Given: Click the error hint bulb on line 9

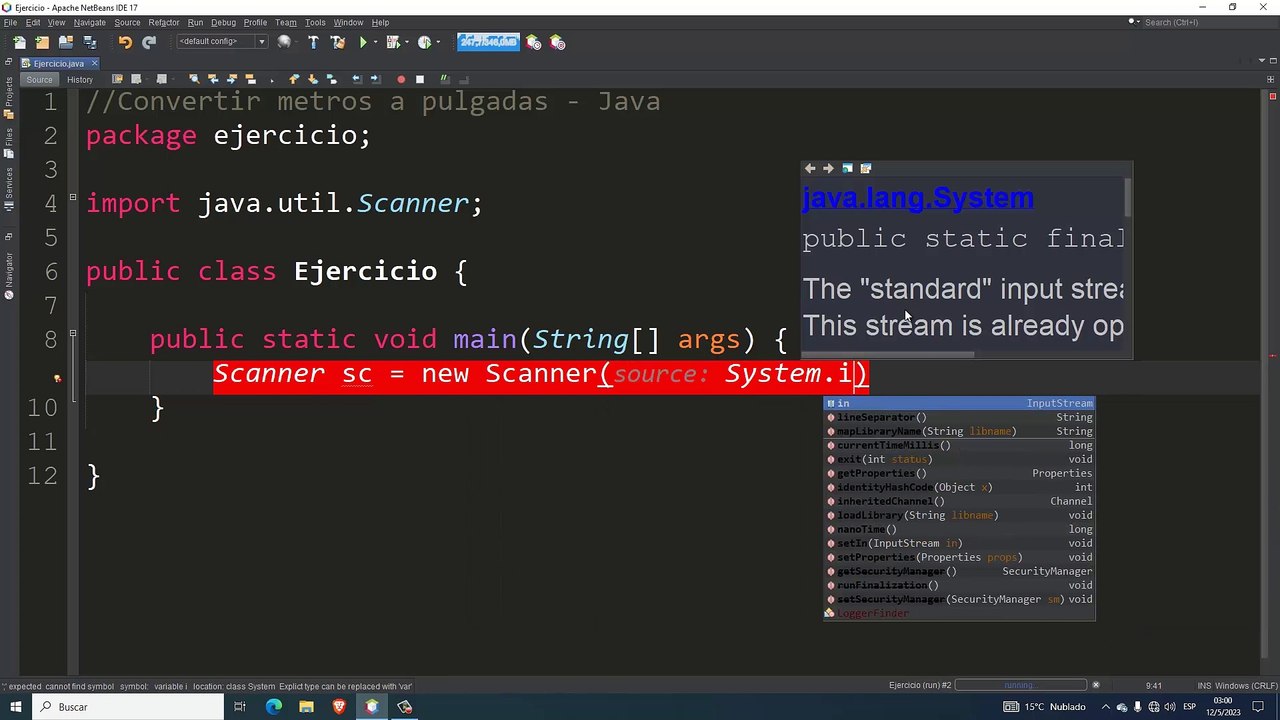Looking at the screenshot, I should [57, 378].
